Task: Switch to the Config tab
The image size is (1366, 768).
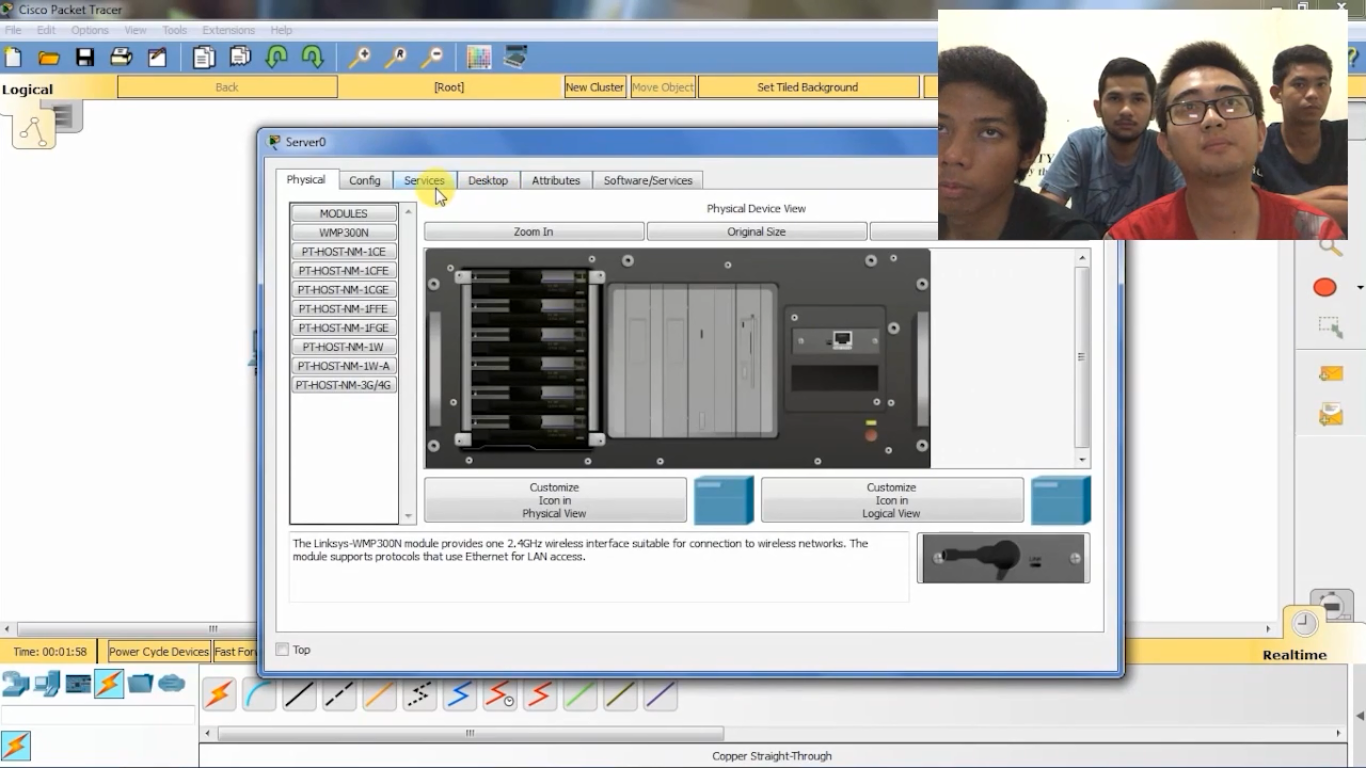Action: [x=365, y=180]
